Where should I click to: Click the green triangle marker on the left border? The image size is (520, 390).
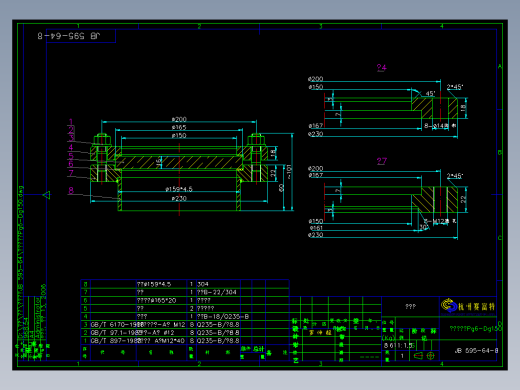coord(47,195)
